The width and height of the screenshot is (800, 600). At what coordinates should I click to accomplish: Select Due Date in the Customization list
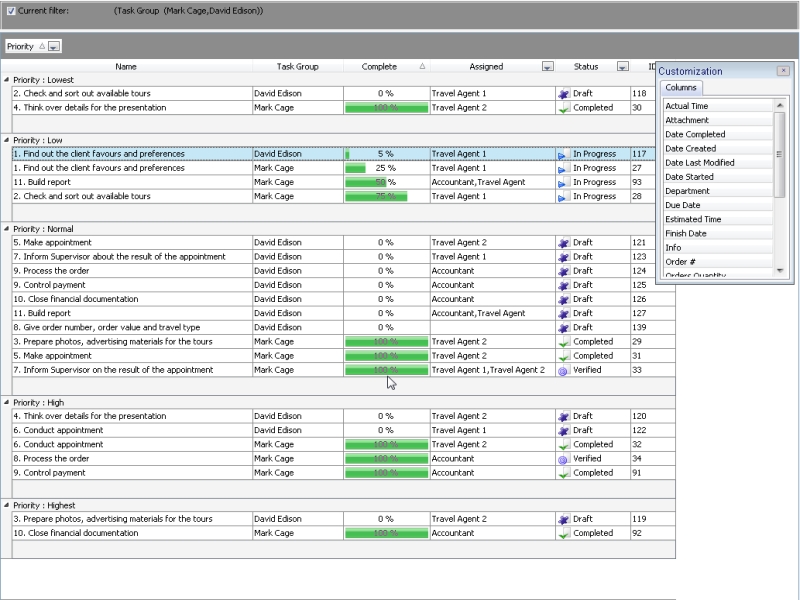pos(718,206)
